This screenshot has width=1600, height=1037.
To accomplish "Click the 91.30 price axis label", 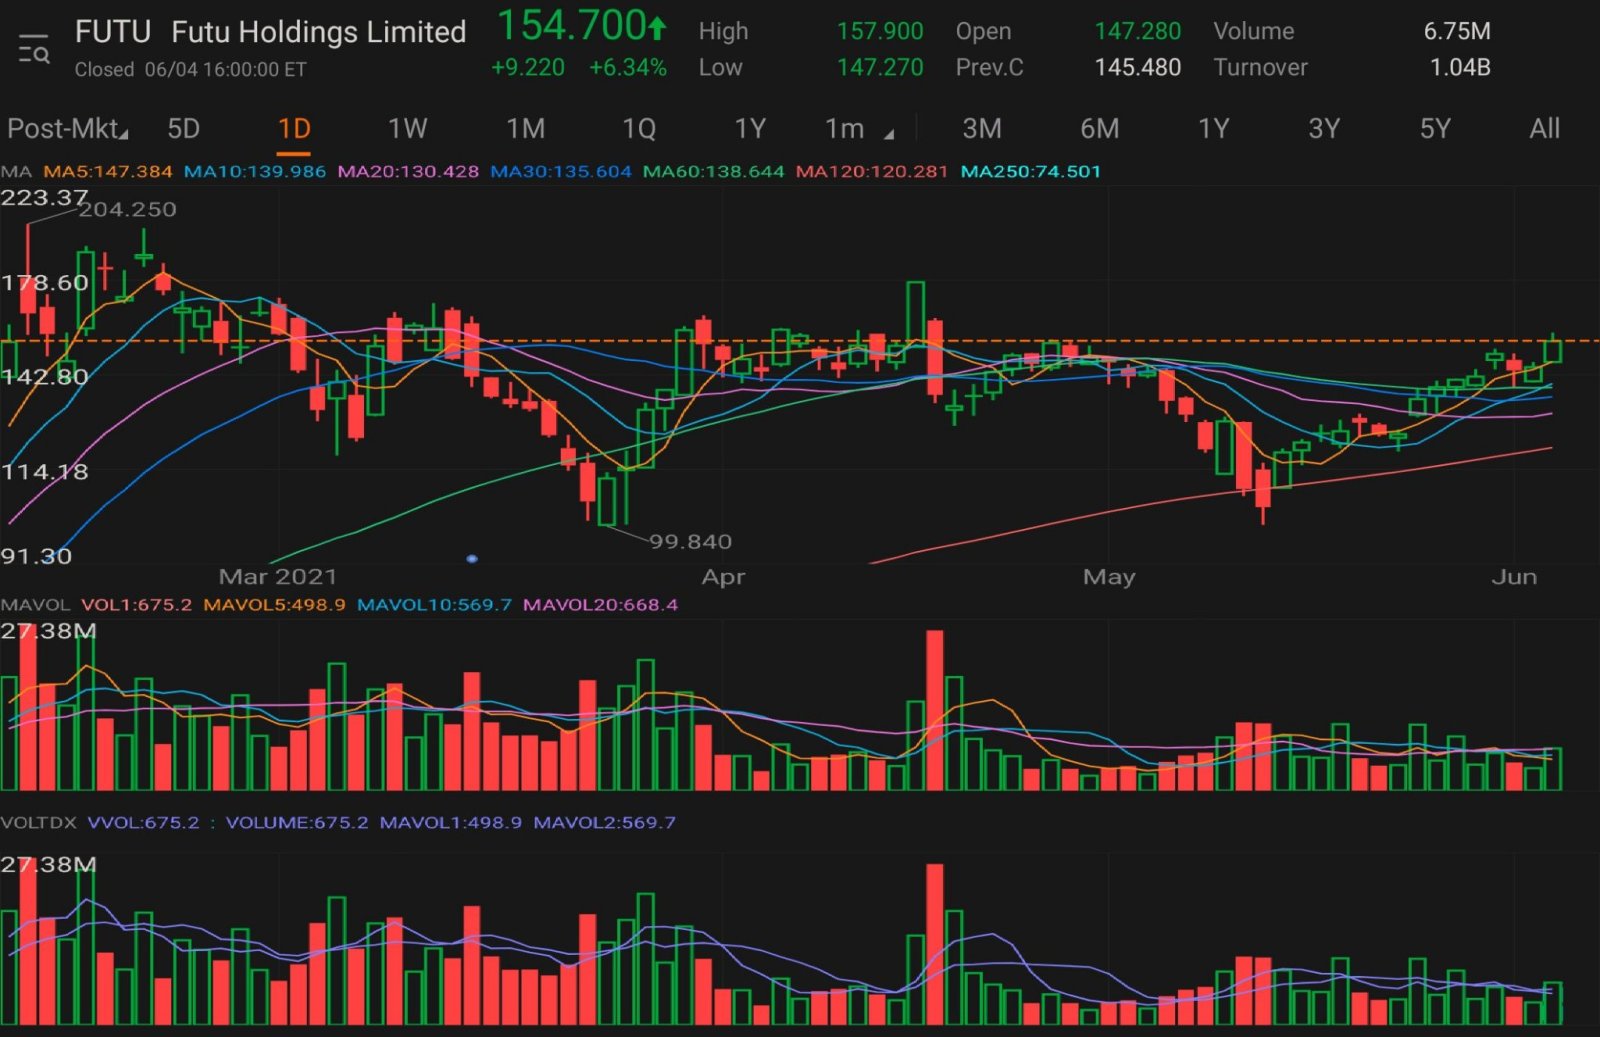I will point(36,556).
